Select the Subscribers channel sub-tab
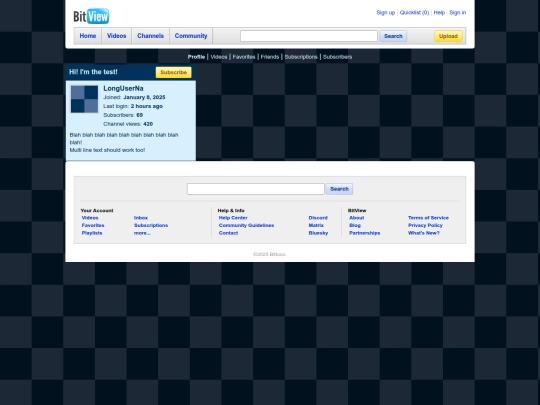Image resolution: width=540 pixels, height=405 pixels. pyautogui.click(x=338, y=57)
